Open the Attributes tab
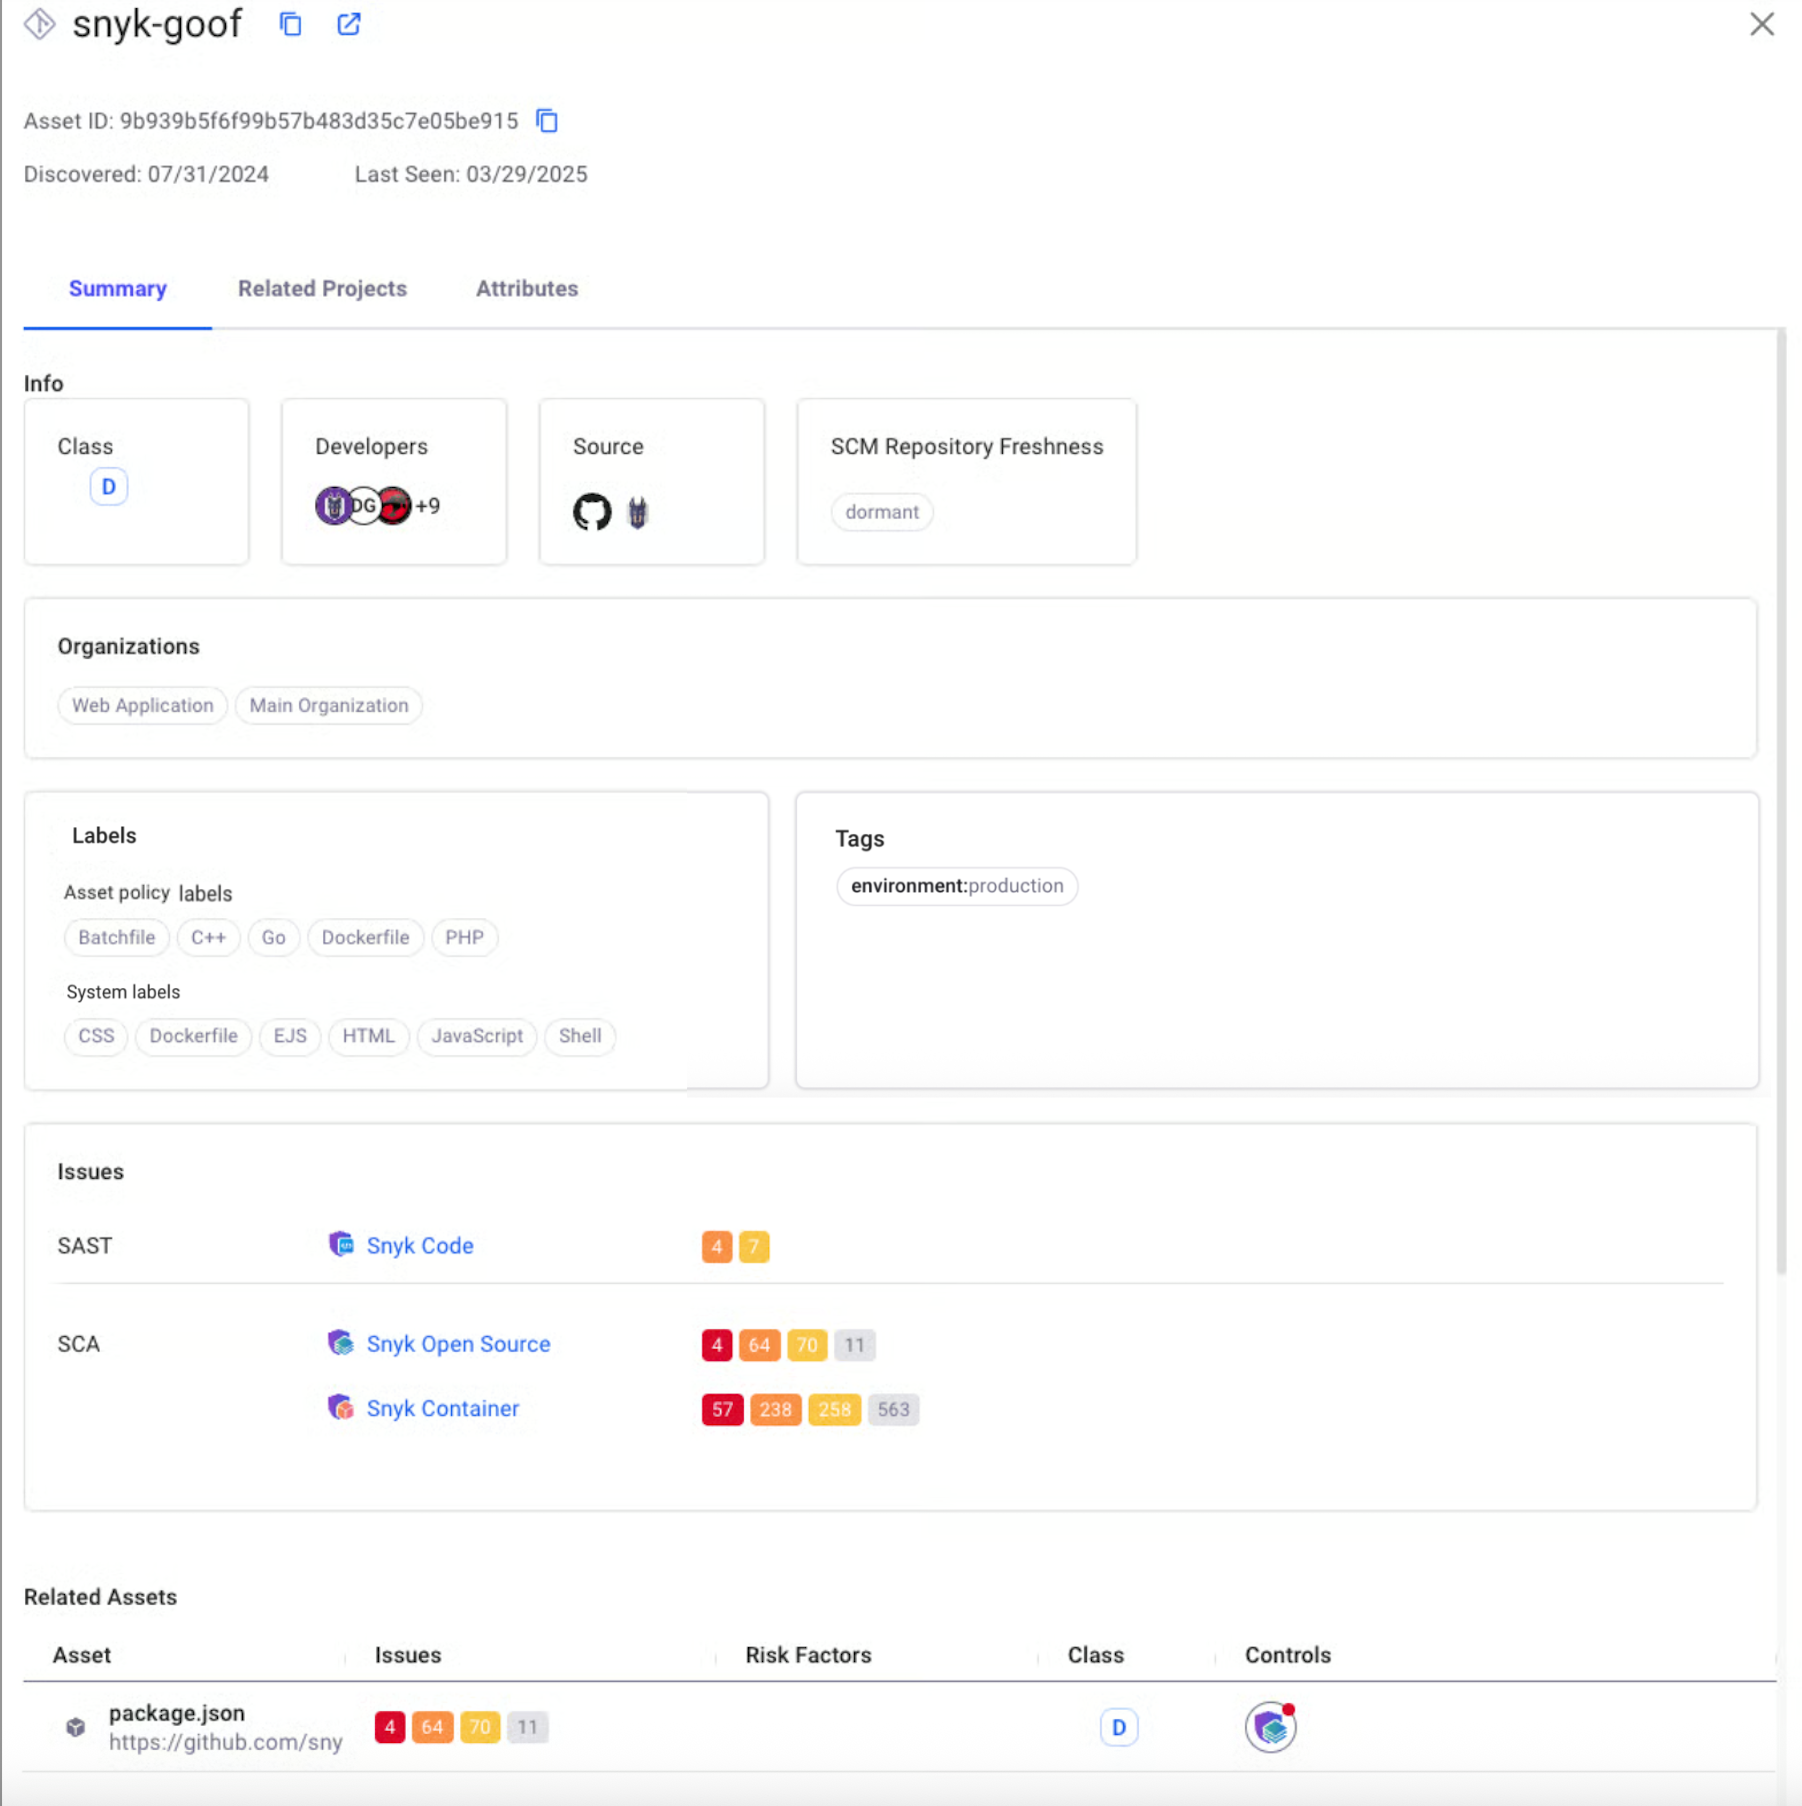This screenshot has width=1802, height=1806. (x=526, y=289)
